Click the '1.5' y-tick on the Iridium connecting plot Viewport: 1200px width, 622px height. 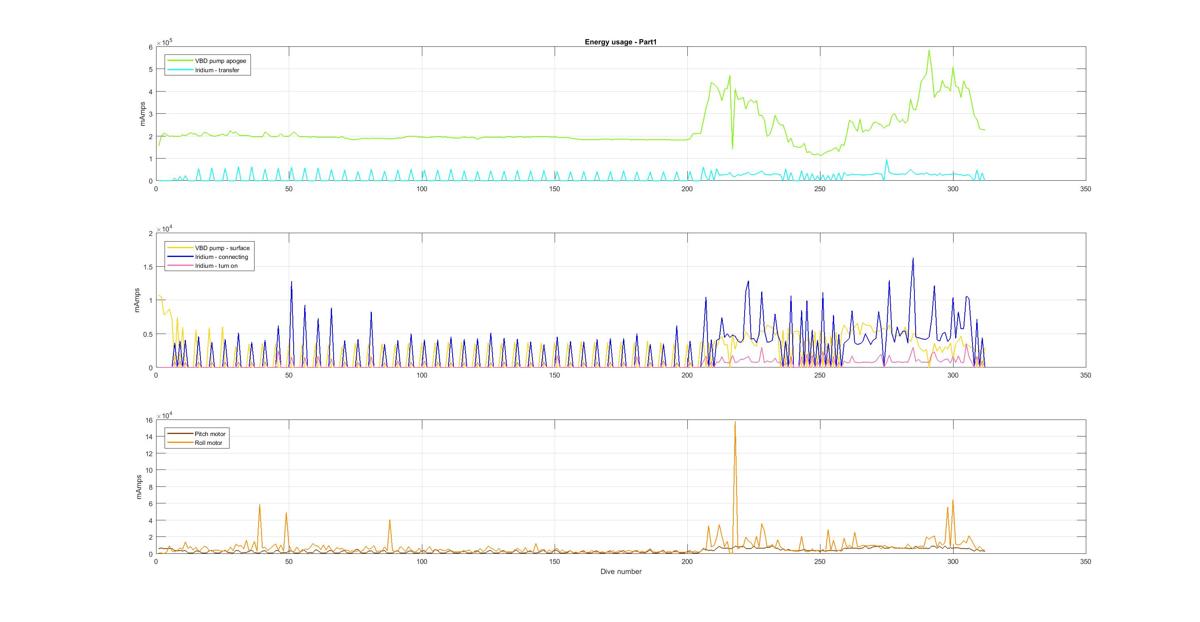pos(147,267)
